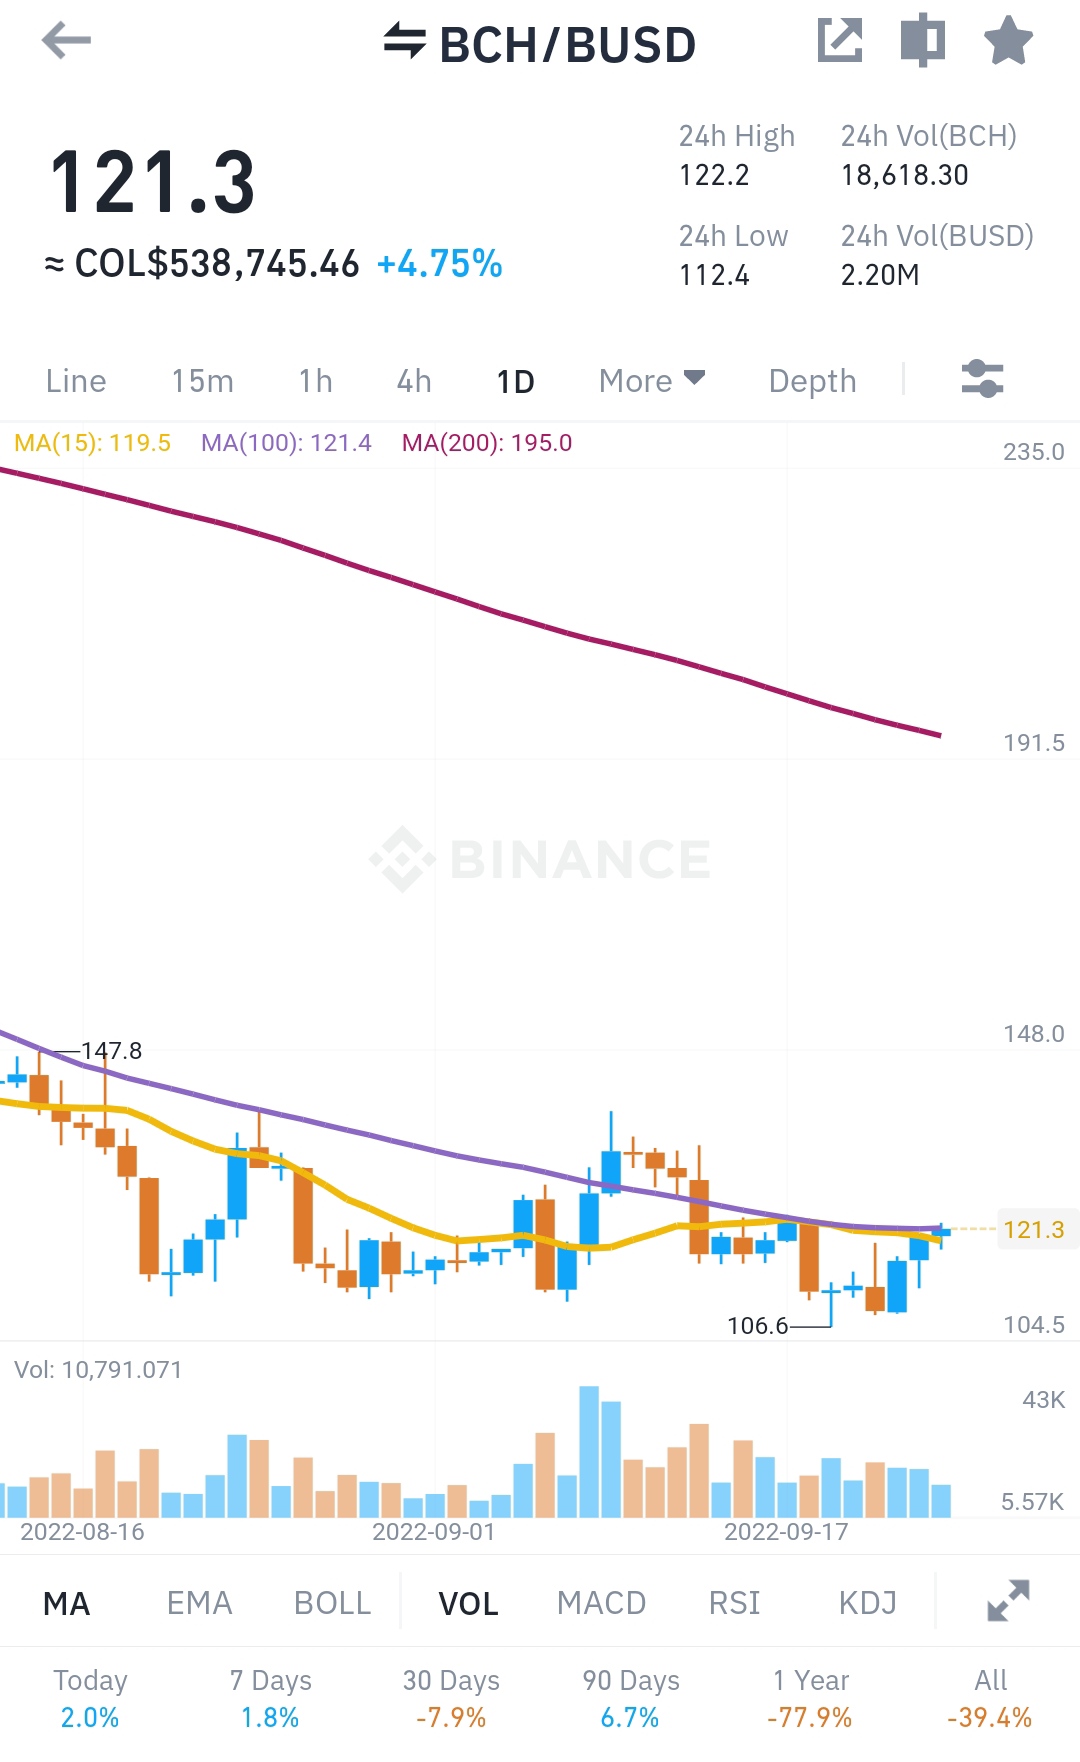Screen dimensions: 1080x1762
Task: Select the Line chart view
Action: [76, 381]
